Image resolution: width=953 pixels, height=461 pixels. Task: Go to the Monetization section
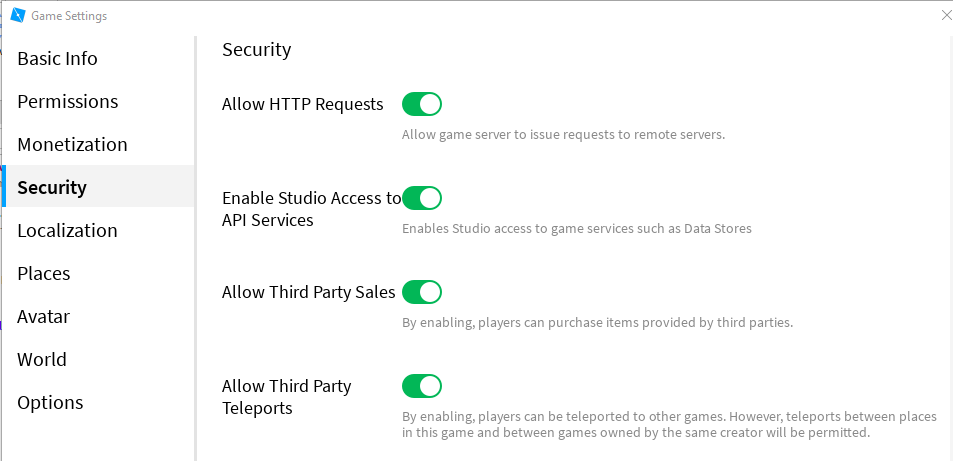[x=72, y=145]
